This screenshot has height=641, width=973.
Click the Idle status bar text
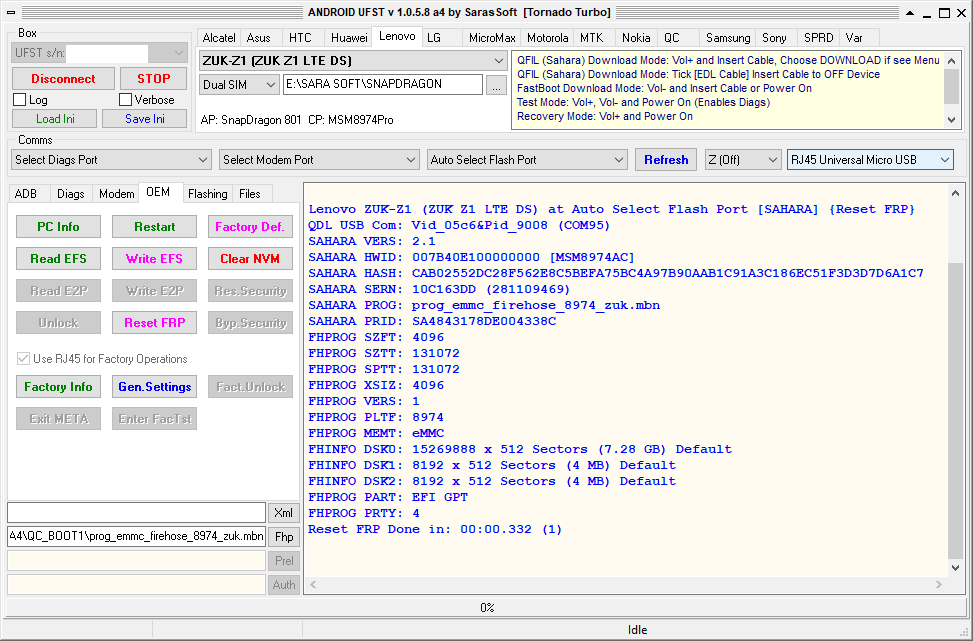point(637,630)
